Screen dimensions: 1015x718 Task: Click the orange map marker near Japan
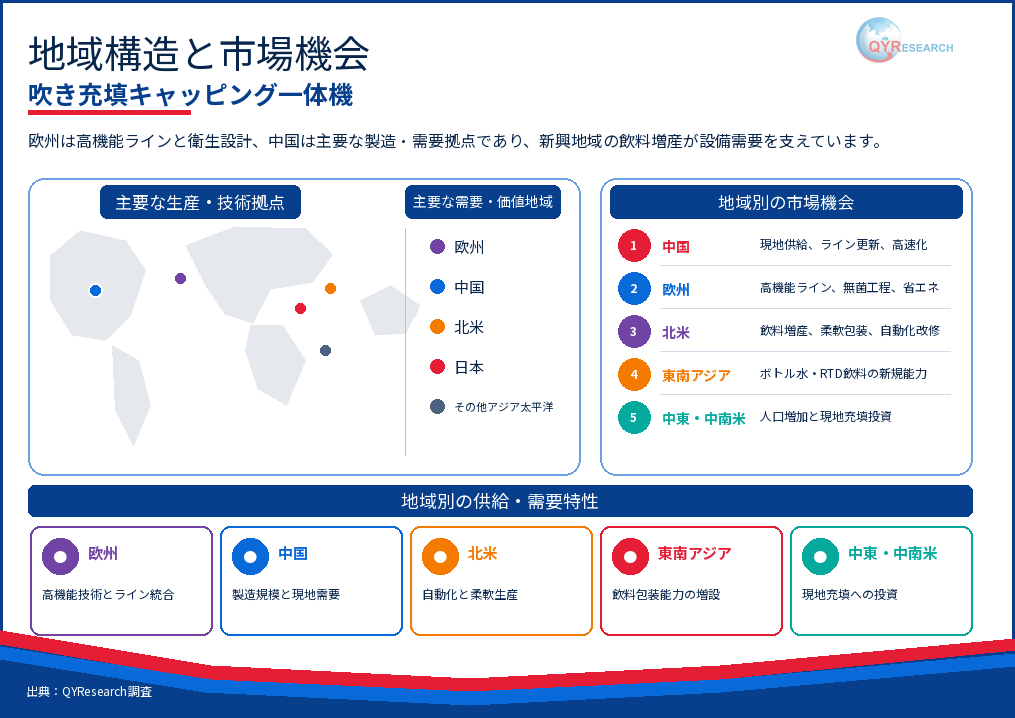[x=330, y=288]
